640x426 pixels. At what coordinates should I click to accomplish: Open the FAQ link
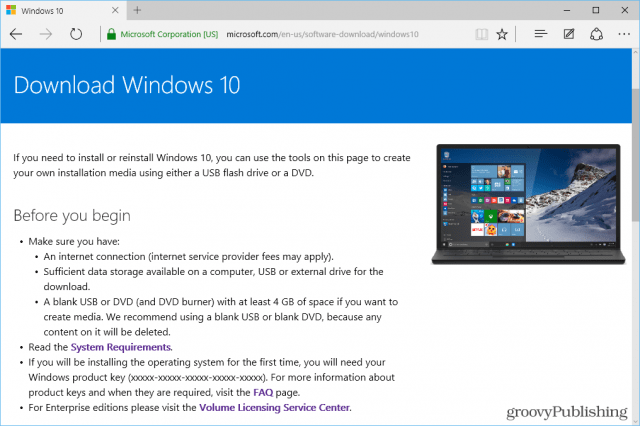click(x=263, y=393)
